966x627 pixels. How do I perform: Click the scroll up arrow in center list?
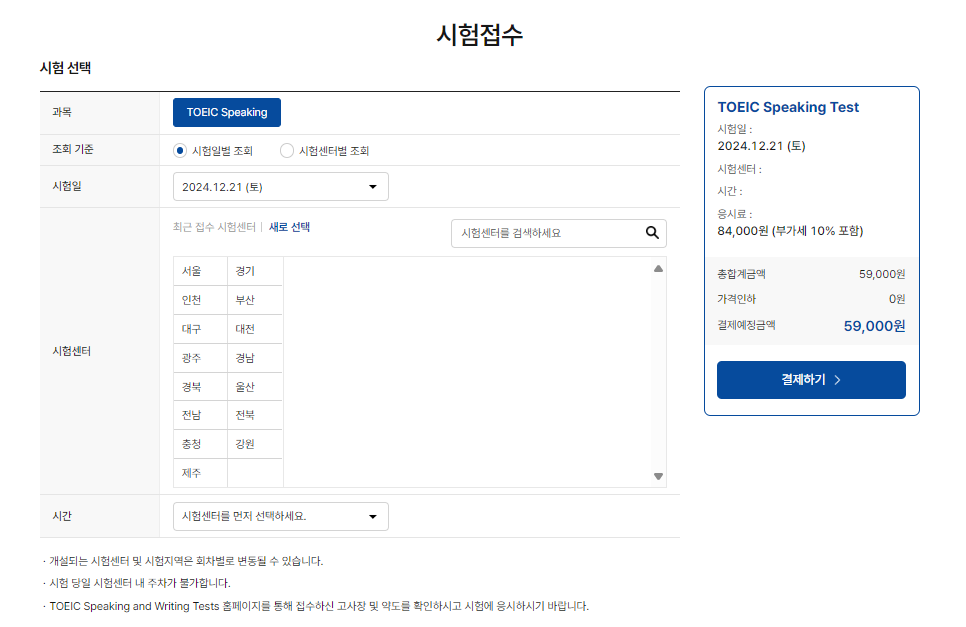pyautogui.click(x=658, y=269)
